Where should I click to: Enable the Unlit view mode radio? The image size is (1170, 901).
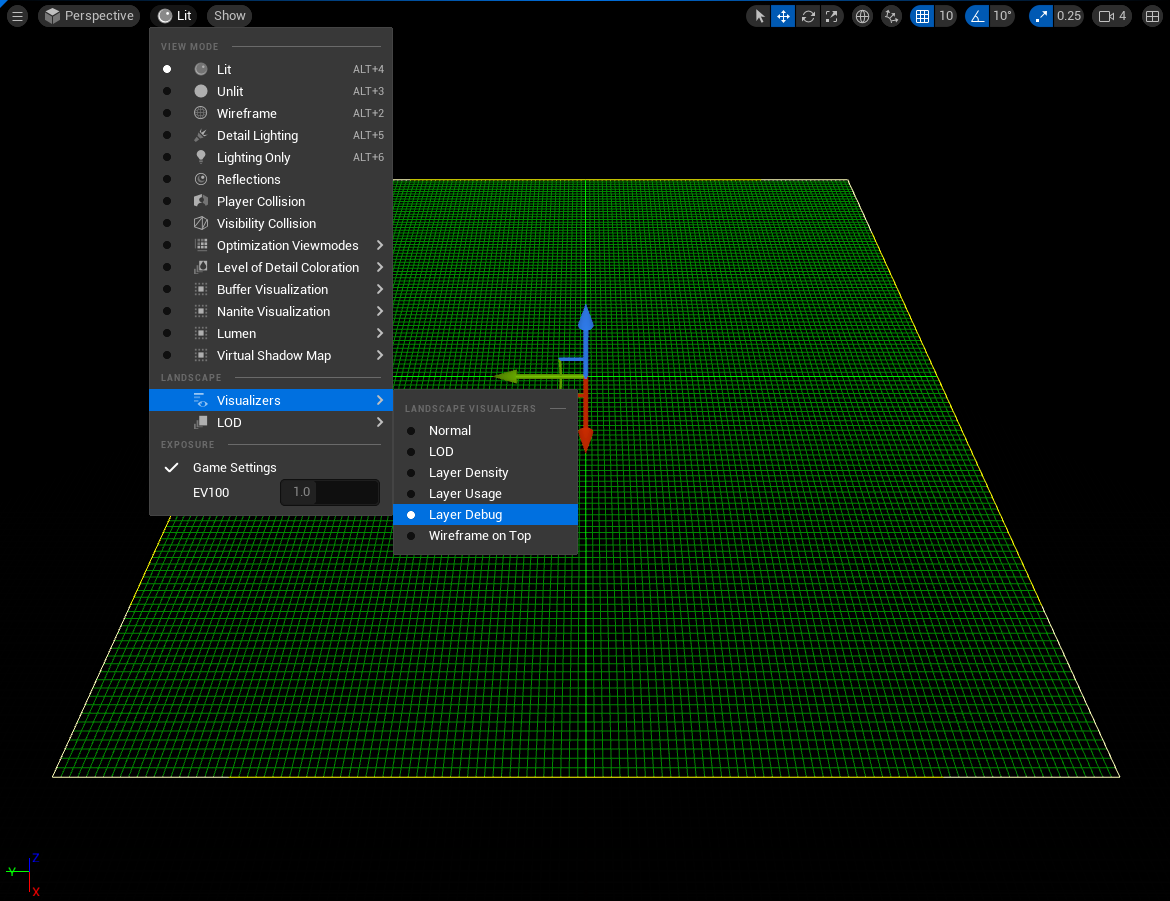[165, 91]
